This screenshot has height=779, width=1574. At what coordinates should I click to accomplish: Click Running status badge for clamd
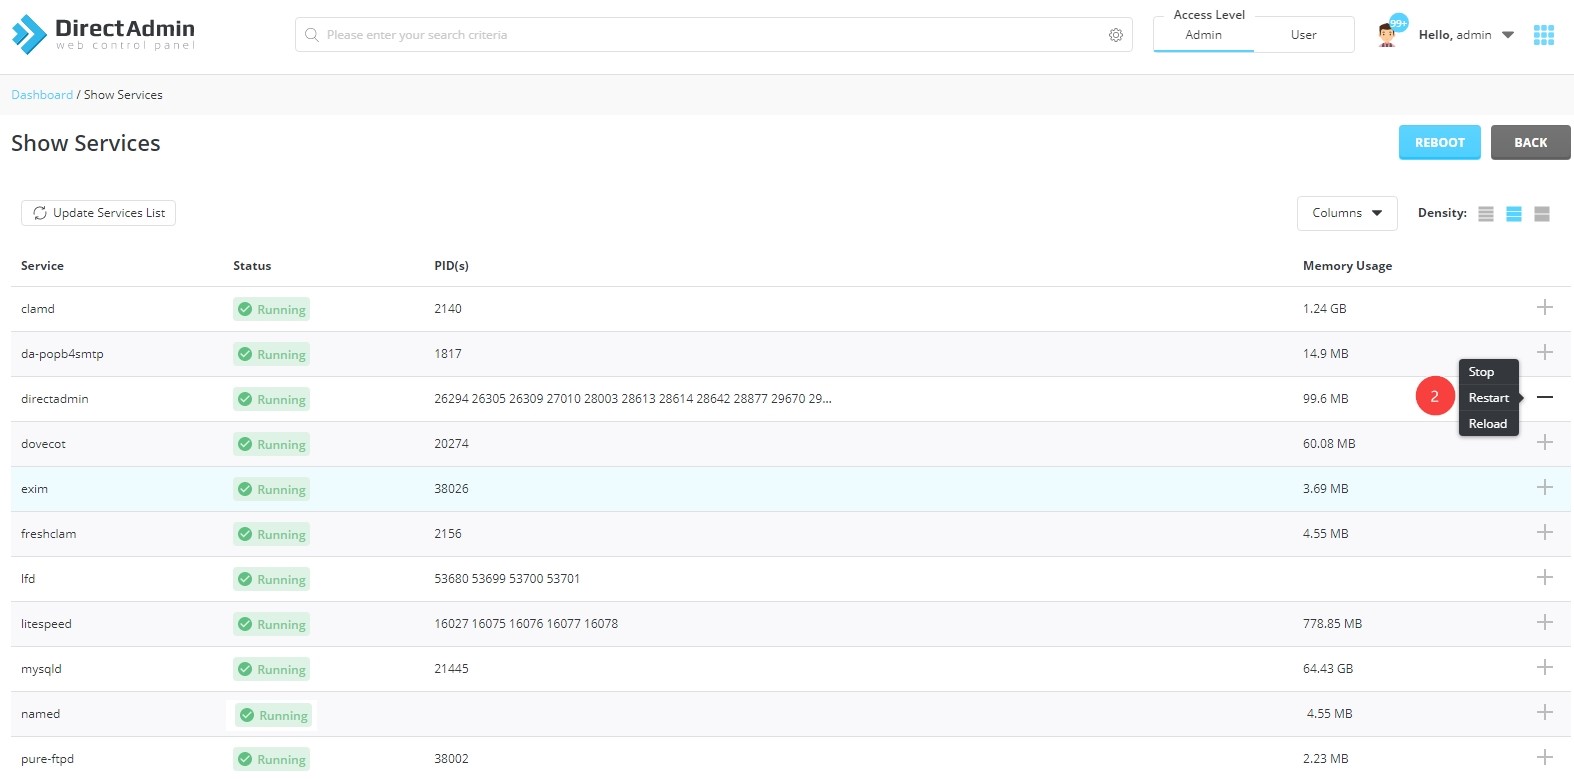click(271, 309)
